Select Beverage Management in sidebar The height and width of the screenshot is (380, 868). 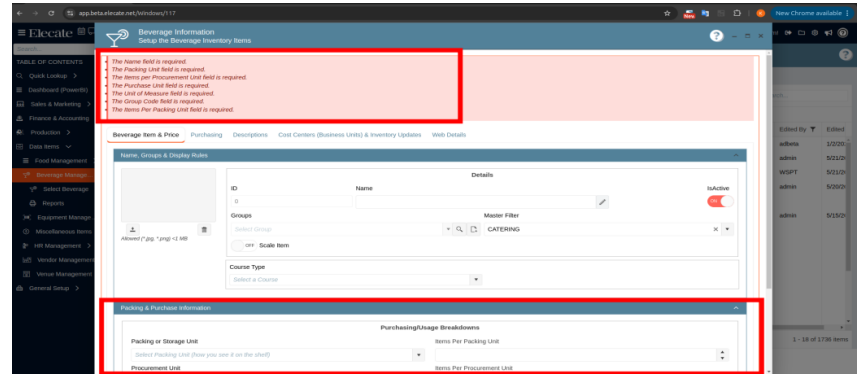click(x=53, y=175)
